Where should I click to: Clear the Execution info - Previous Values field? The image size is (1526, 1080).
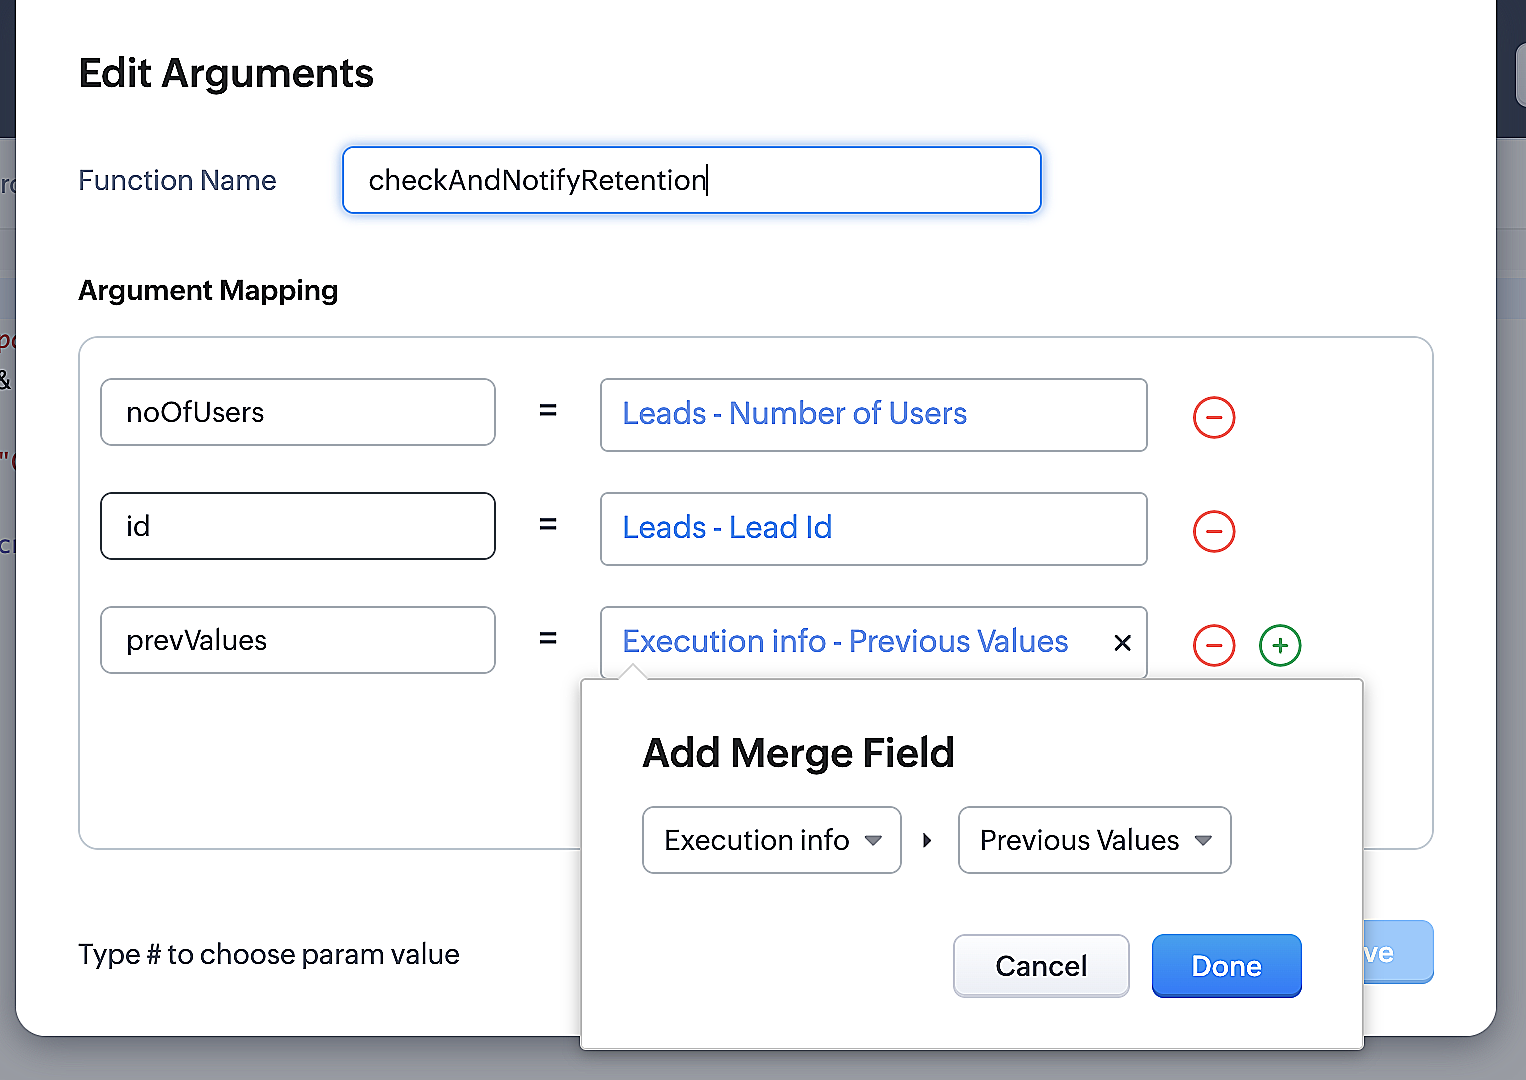pyautogui.click(x=1122, y=643)
